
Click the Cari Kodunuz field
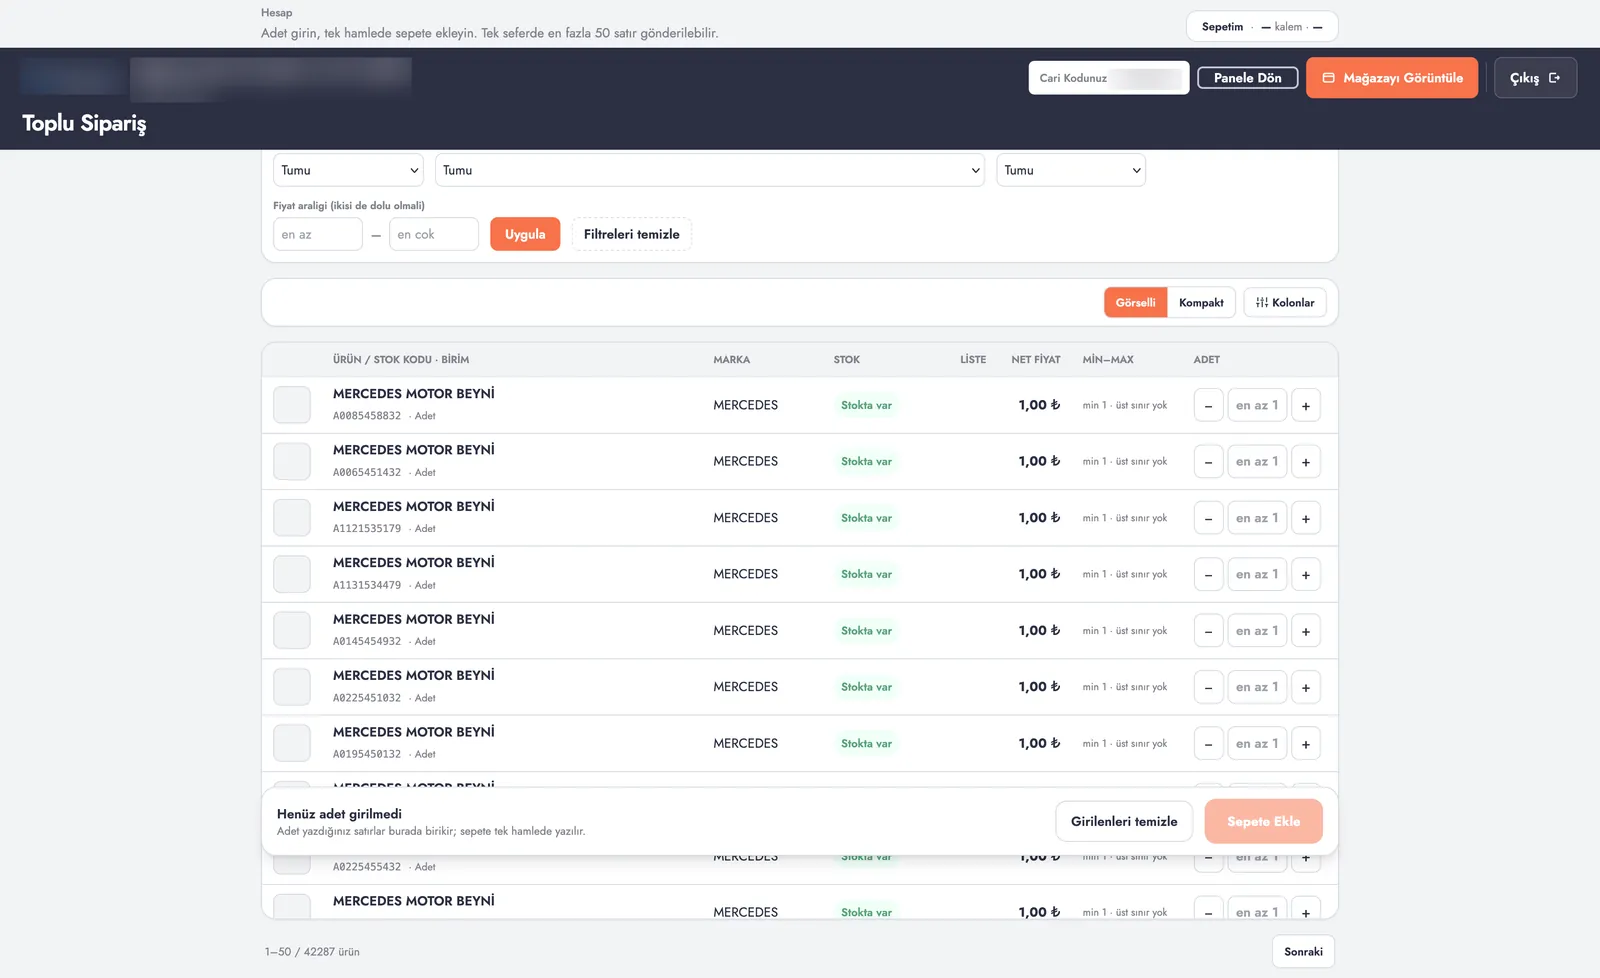[x=1109, y=78]
